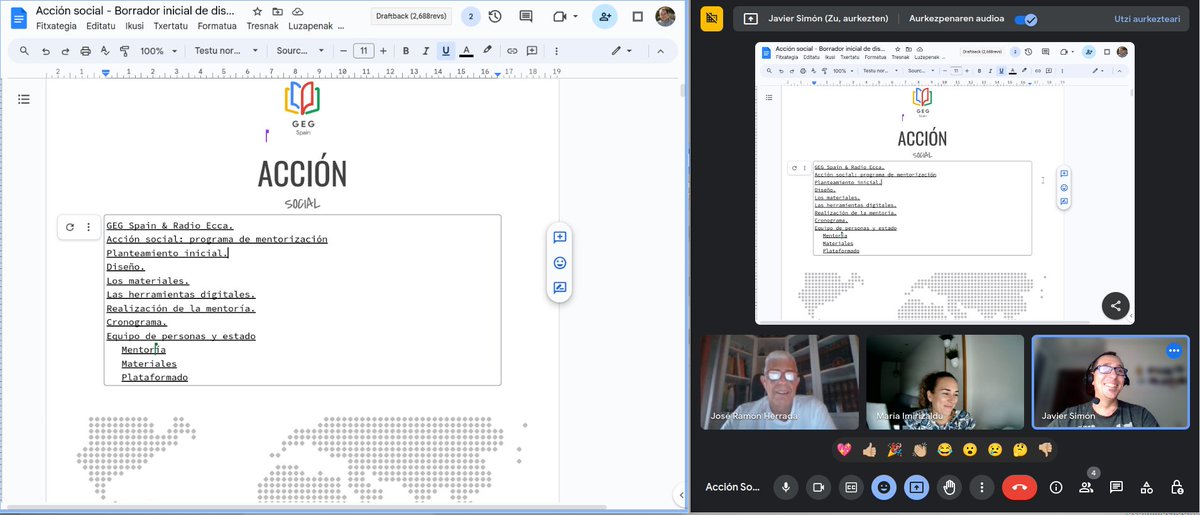Insert a link from the toolbar
The width and height of the screenshot is (1200, 515).
[512, 50]
